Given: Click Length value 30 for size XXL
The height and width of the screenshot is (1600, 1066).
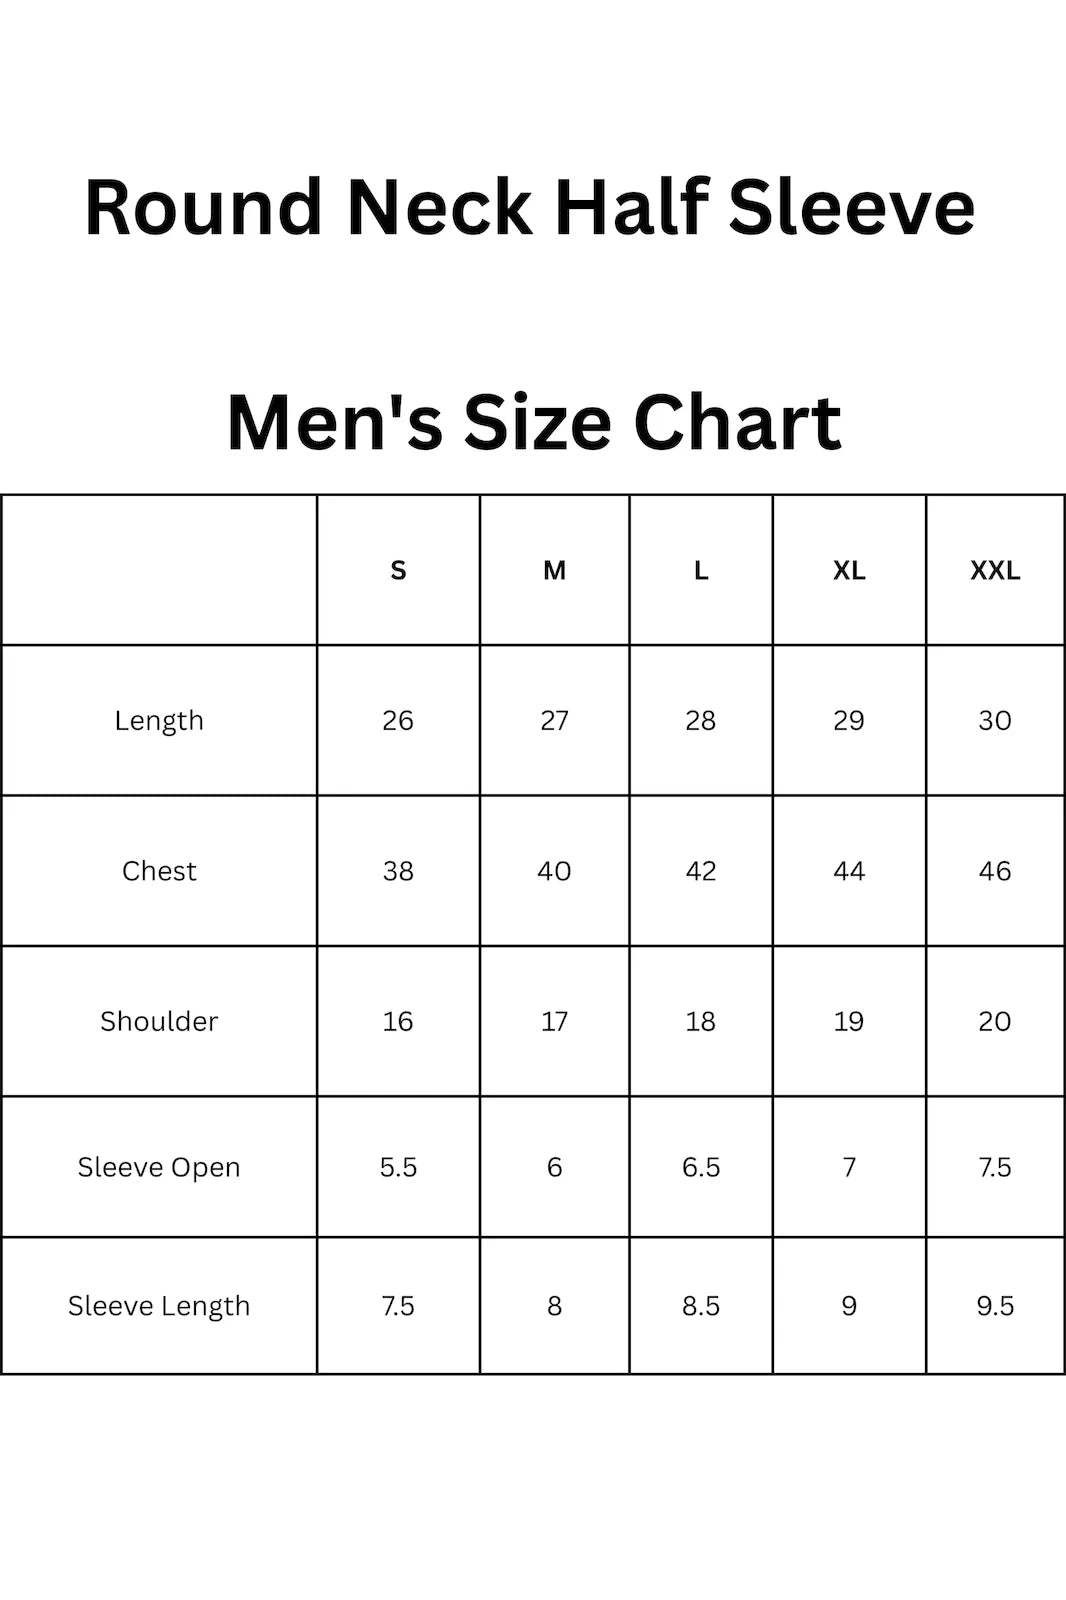Looking at the screenshot, I should coord(995,720).
